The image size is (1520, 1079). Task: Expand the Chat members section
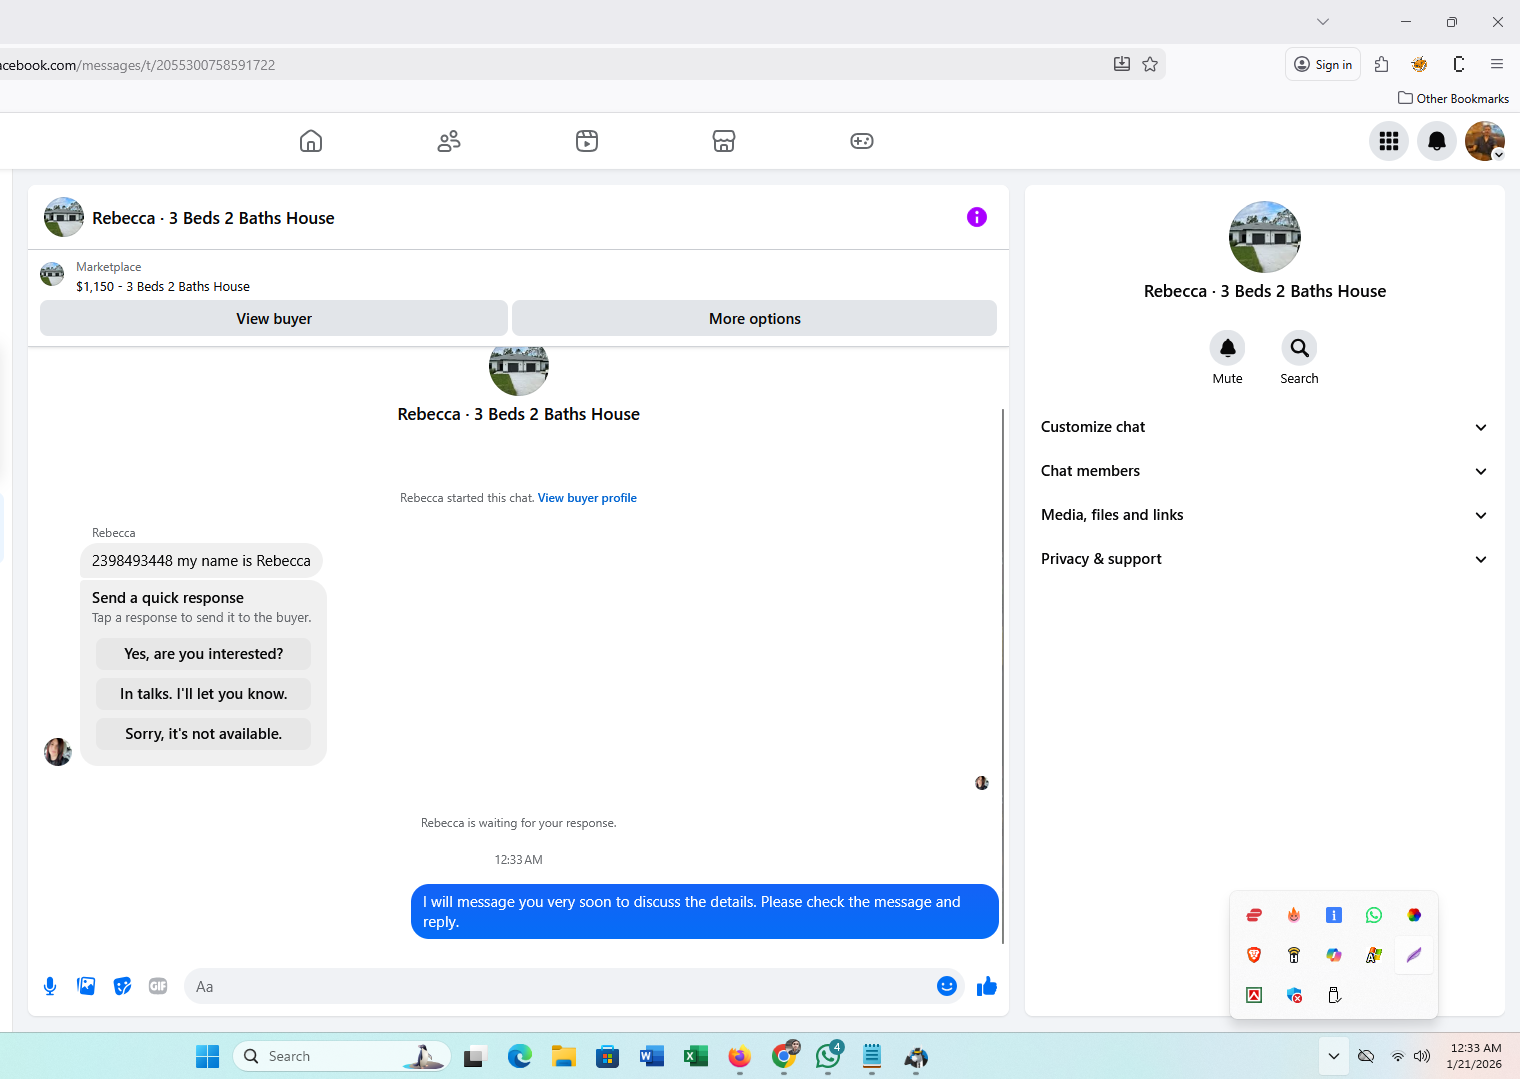(x=1265, y=471)
